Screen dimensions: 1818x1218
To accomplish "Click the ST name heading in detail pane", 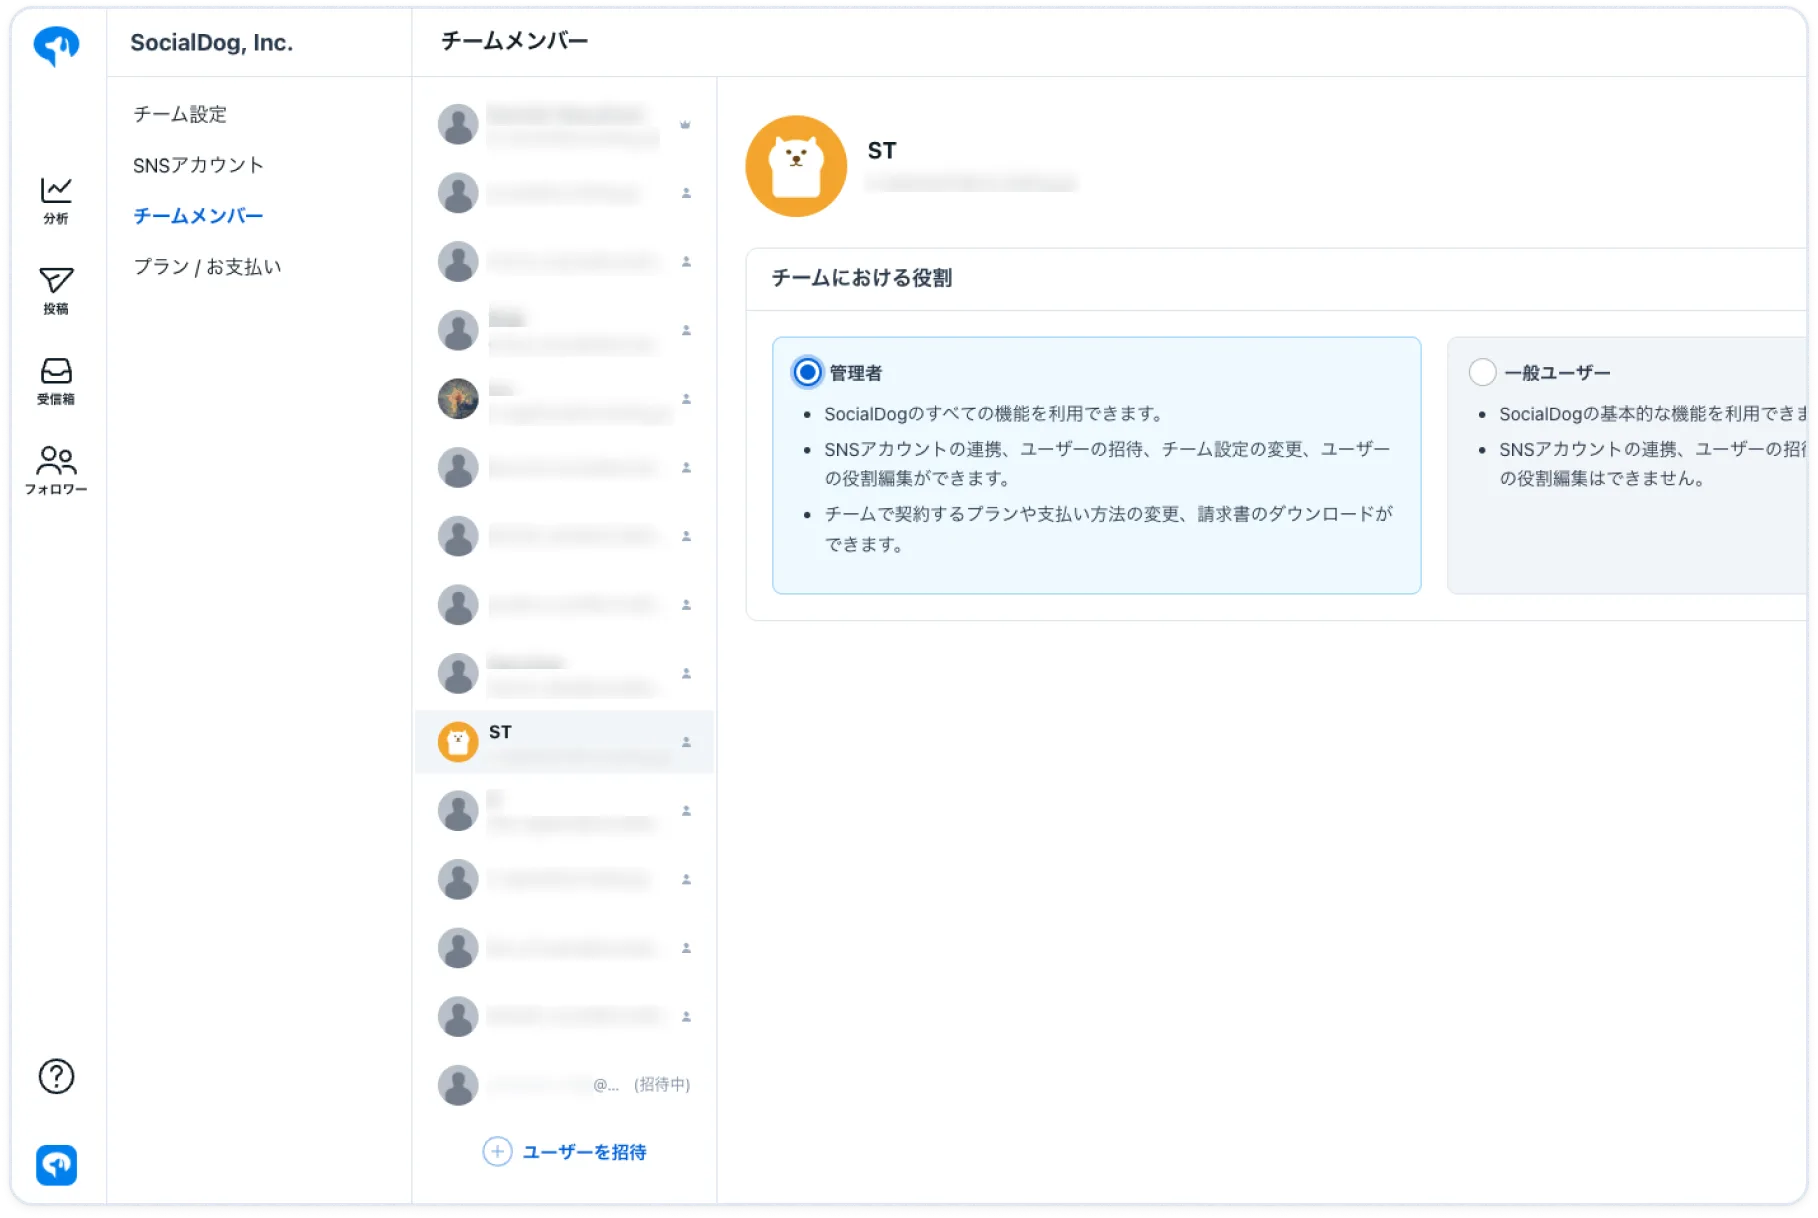I will click(882, 151).
